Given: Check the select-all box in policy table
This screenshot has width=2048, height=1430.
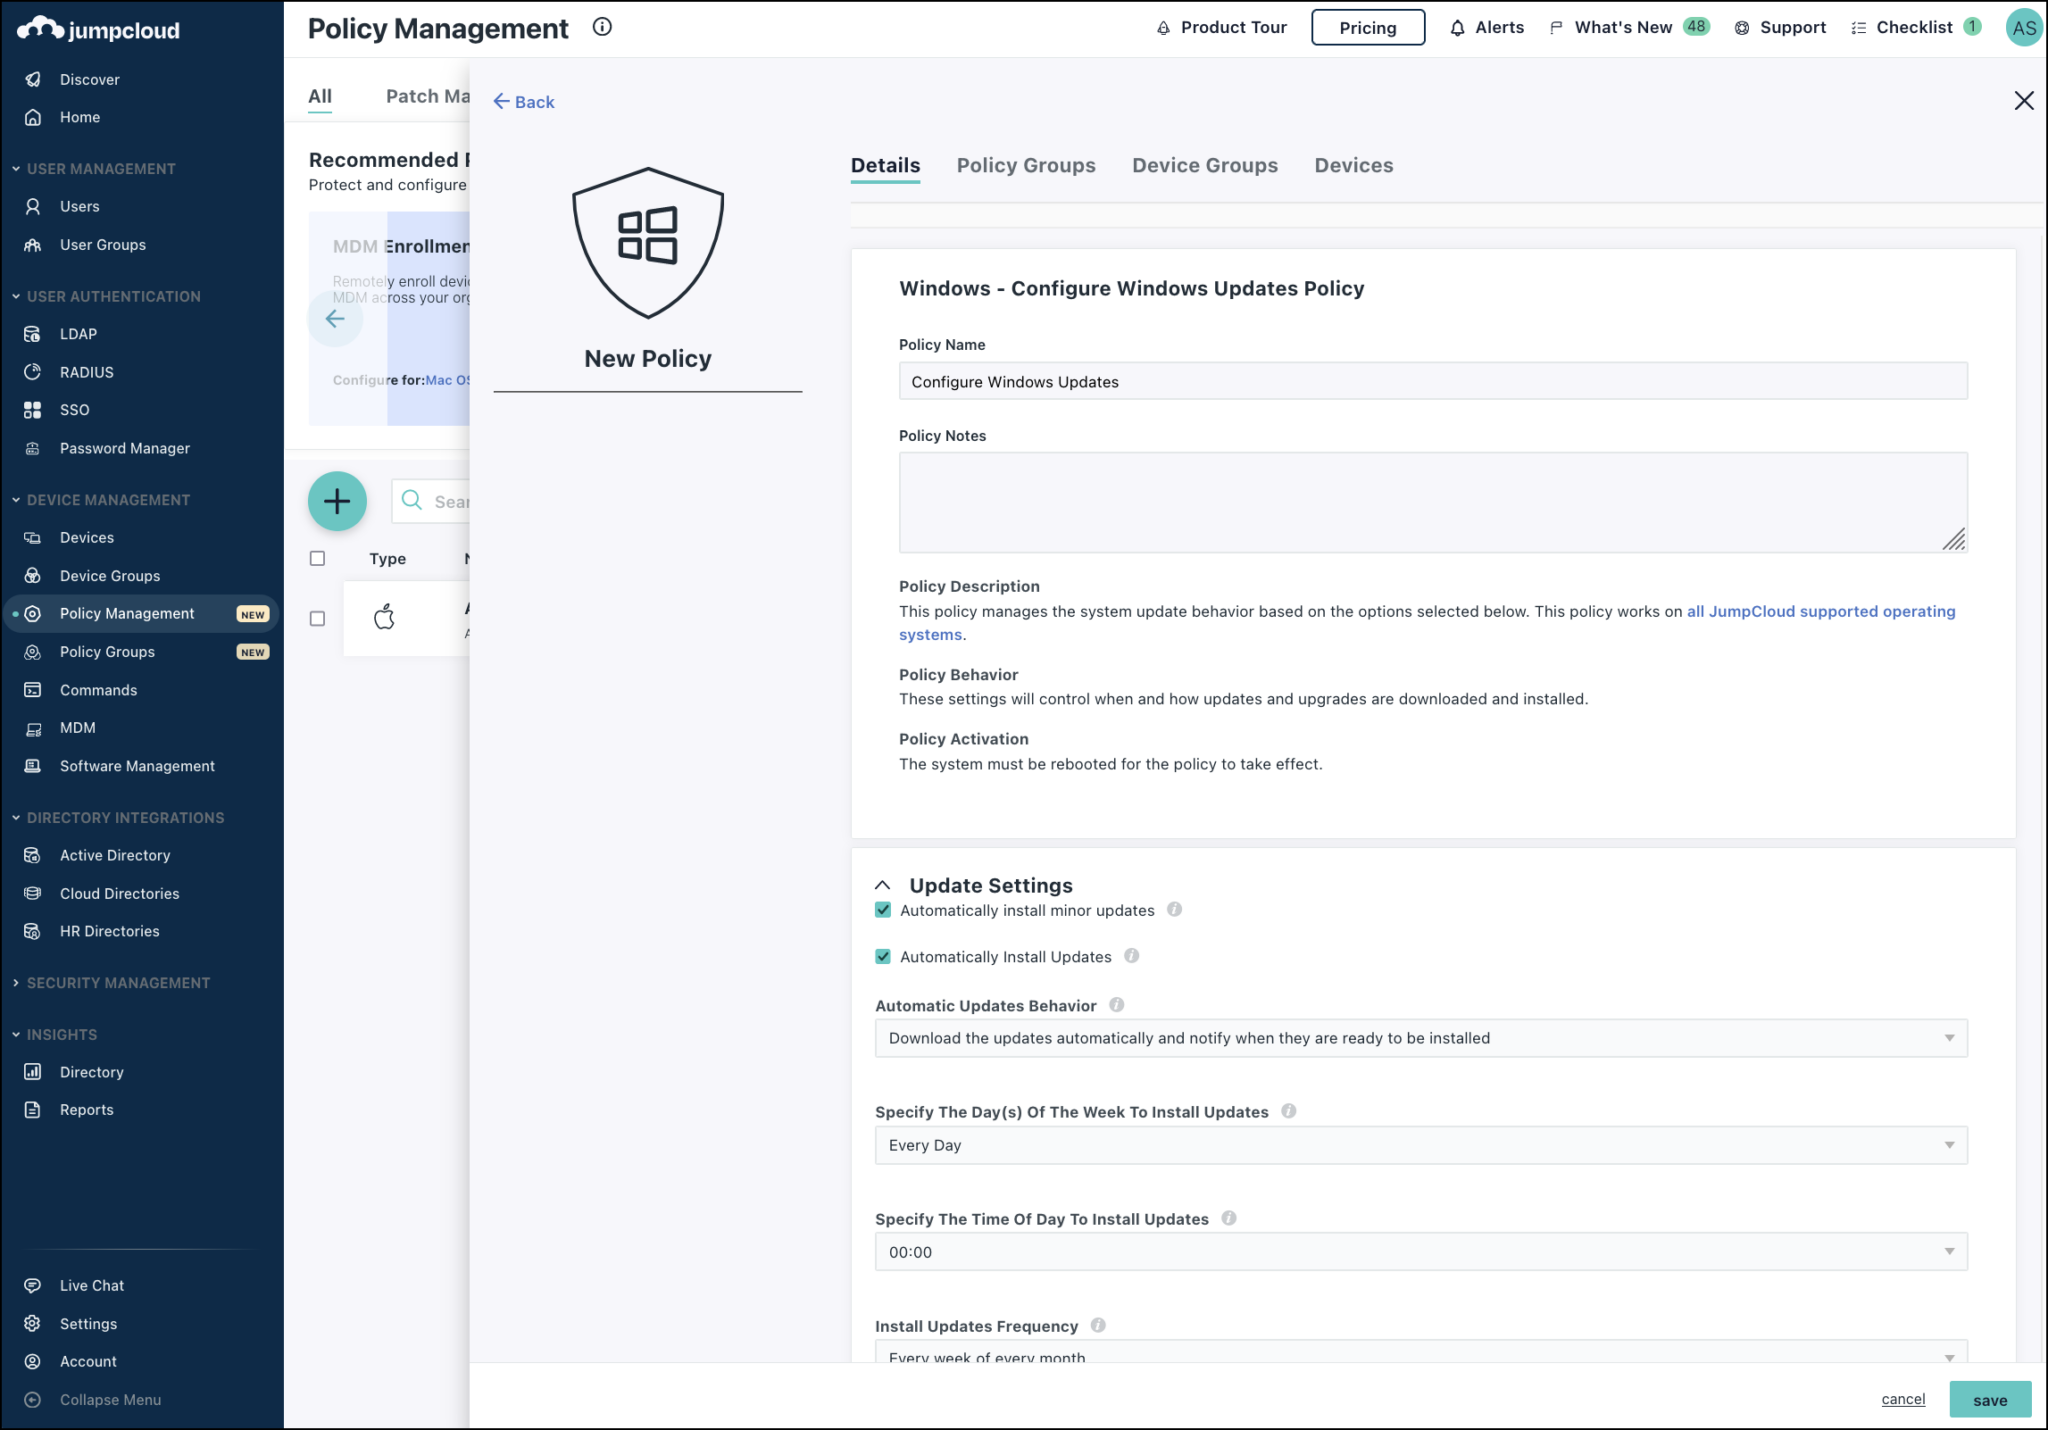Looking at the screenshot, I should pyautogui.click(x=317, y=558).
